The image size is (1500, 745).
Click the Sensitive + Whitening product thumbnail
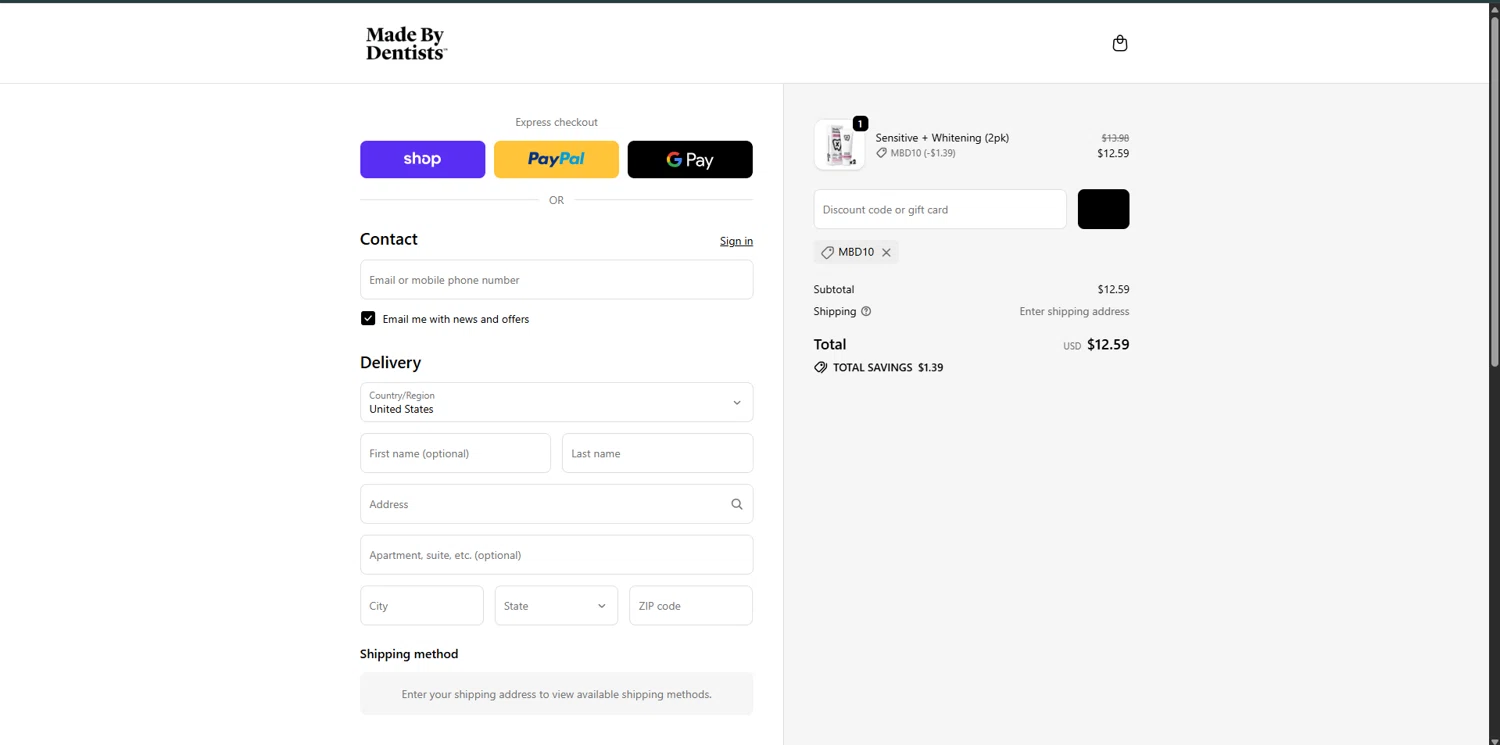click(x=839, y=145)
